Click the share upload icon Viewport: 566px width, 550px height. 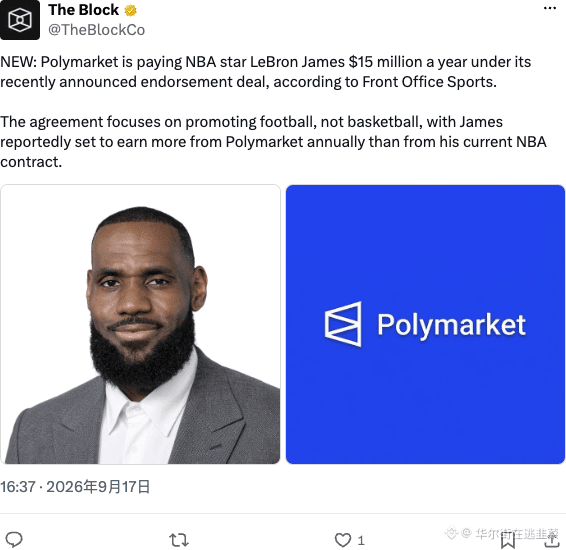(x=552, y=540)
